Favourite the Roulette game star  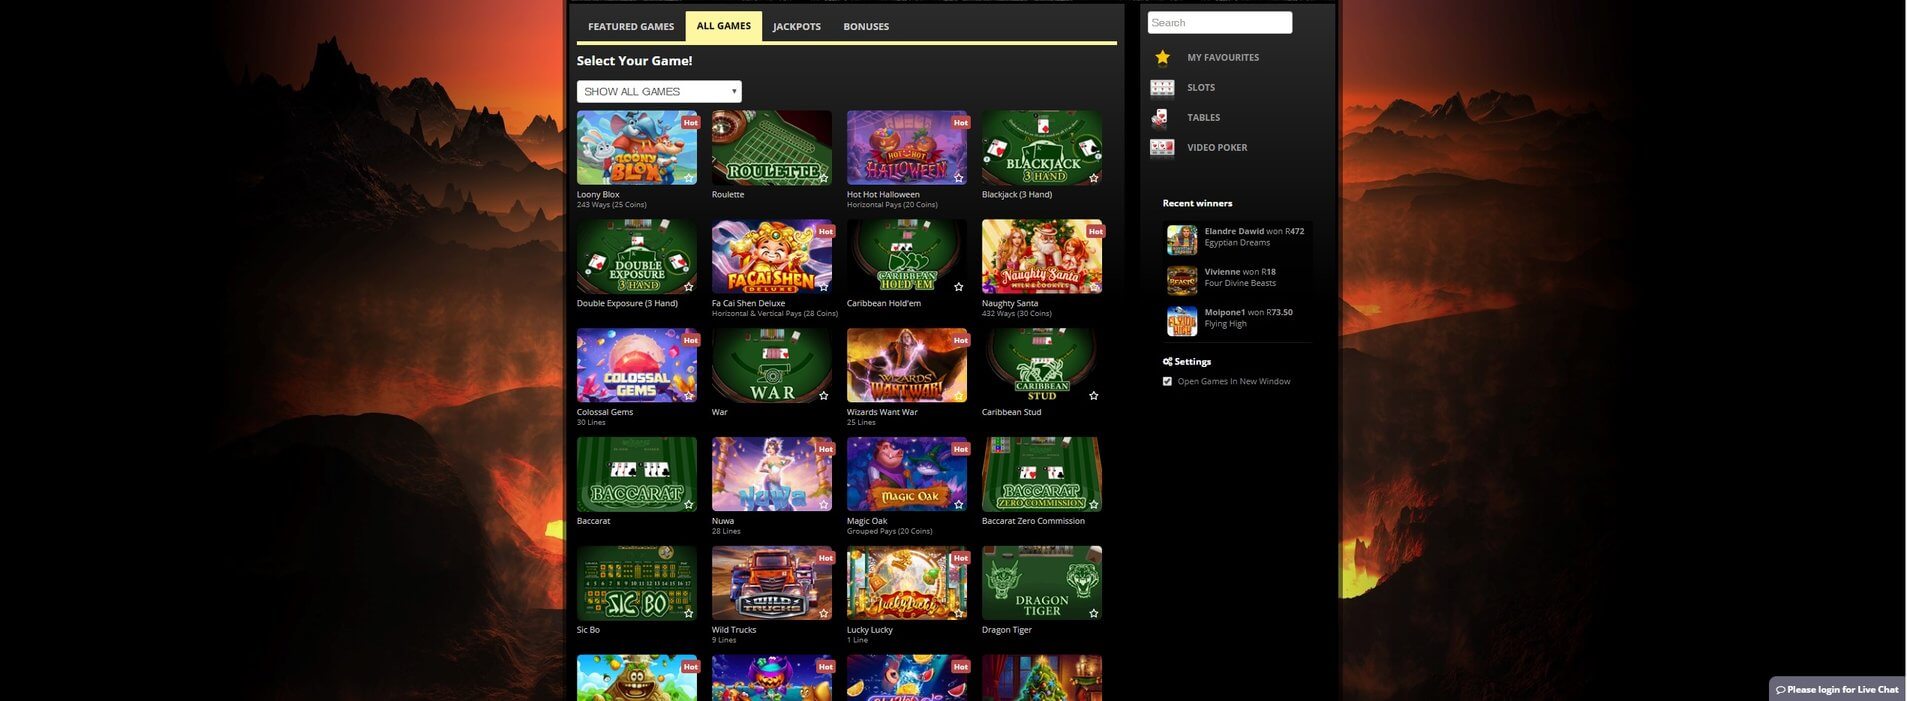pyautogui.click(x=823, y=178)
